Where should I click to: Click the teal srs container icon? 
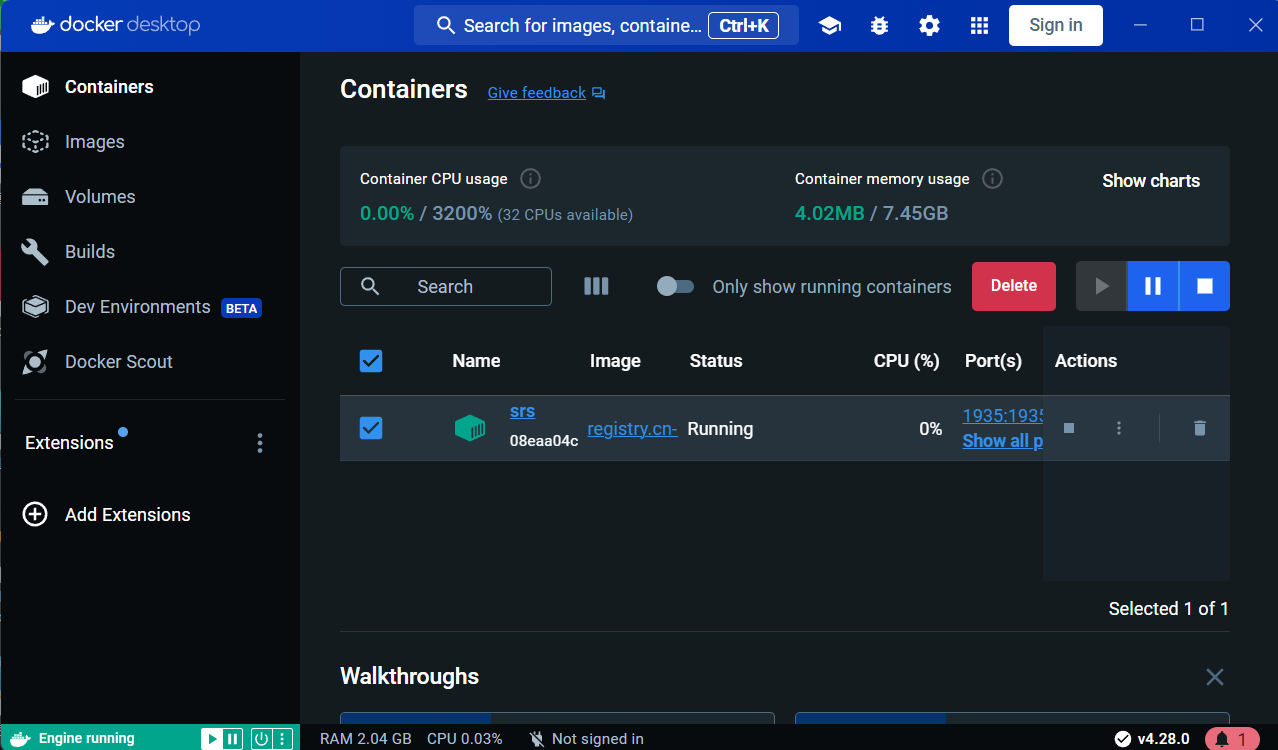pos(470,429)
